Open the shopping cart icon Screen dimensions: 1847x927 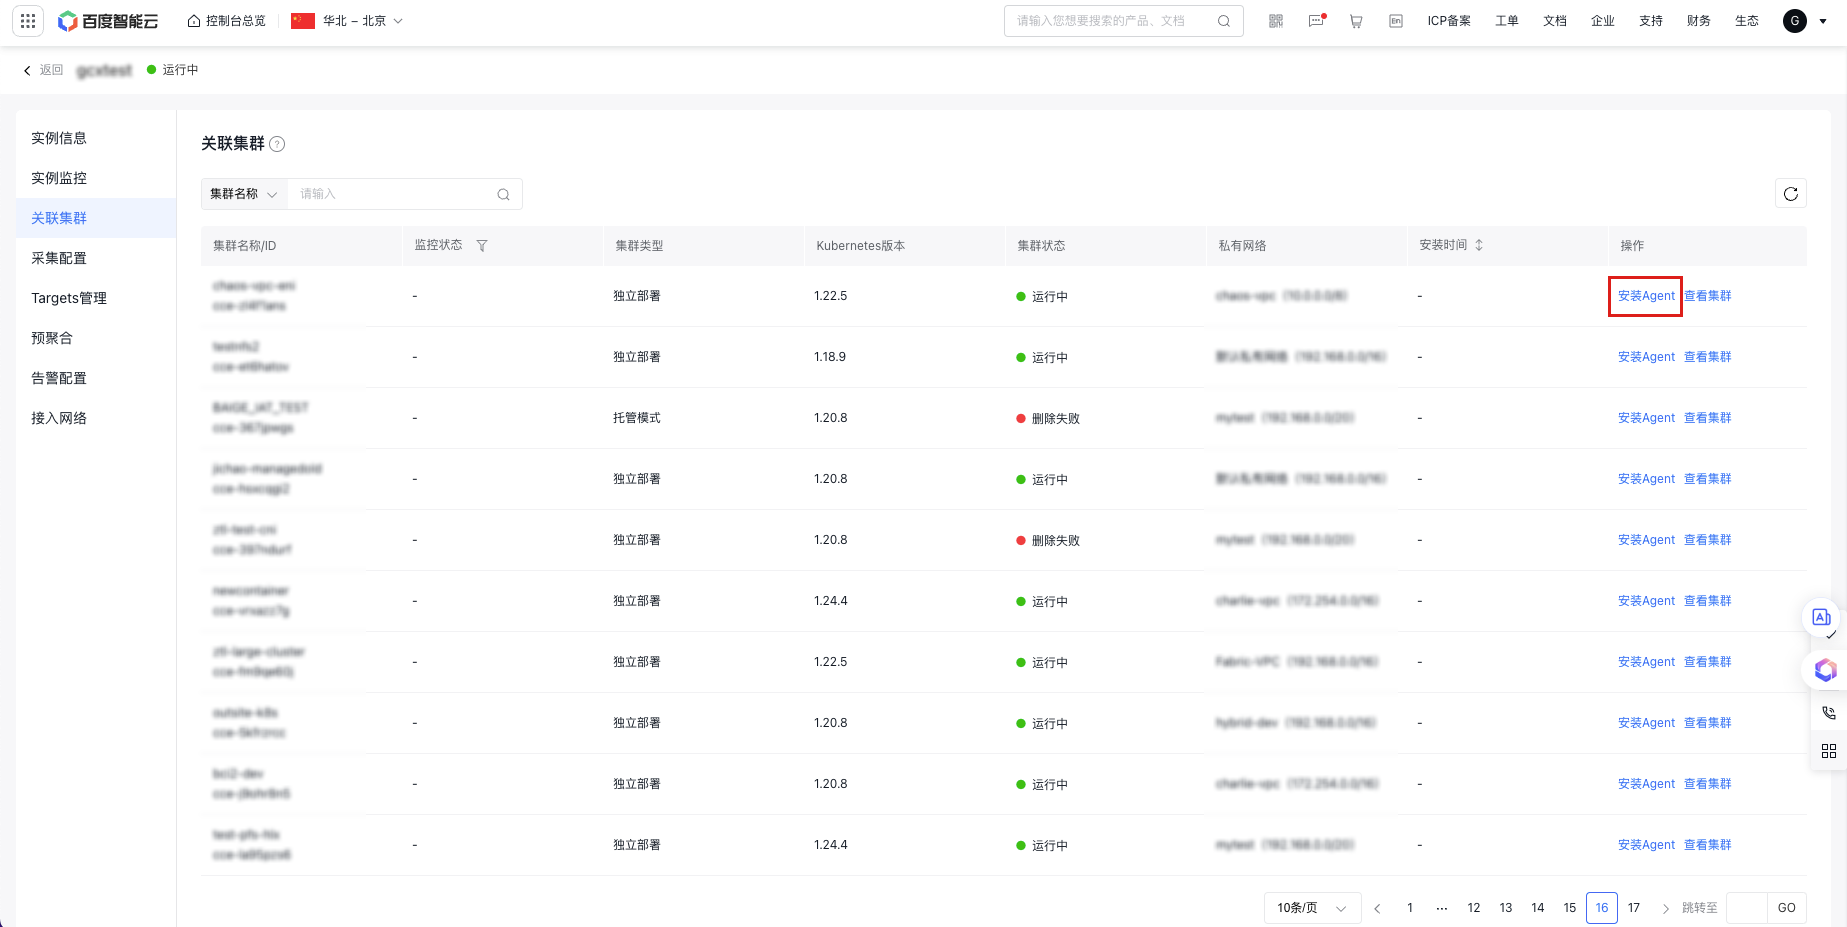click(1356, 21)
